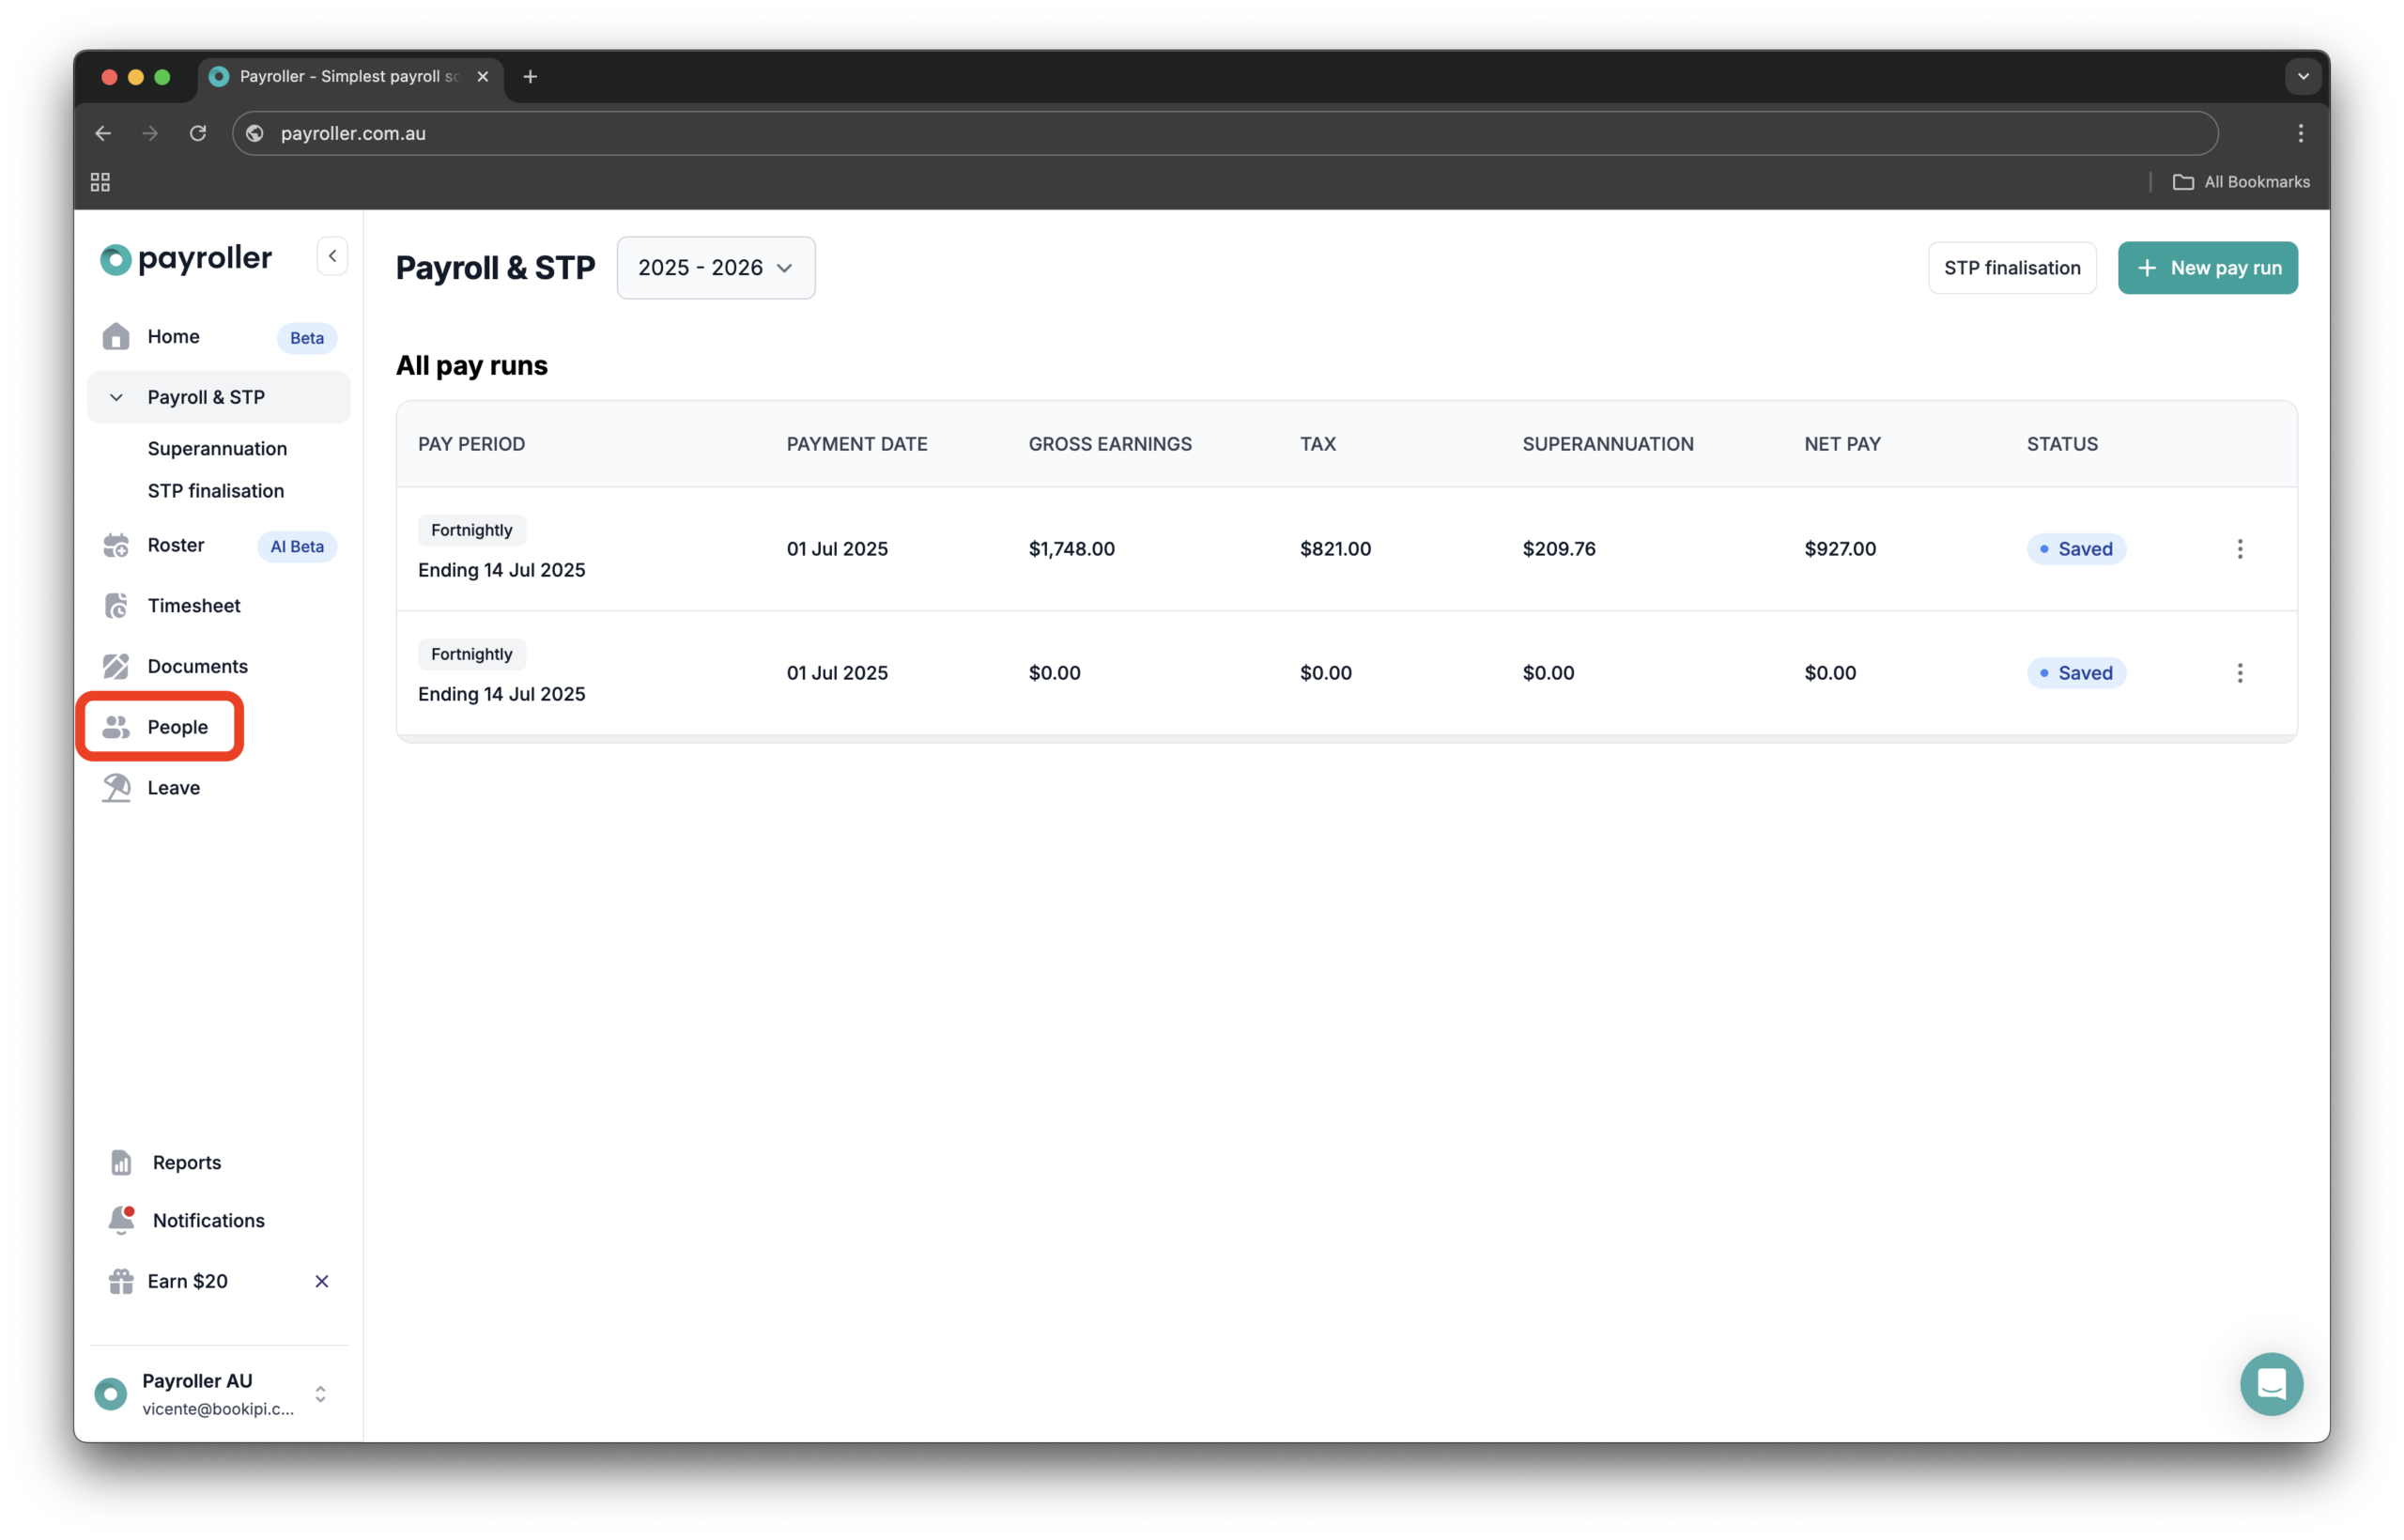2404x1540 pixels.
Task: Go to Superannuation submenu item
Action: [x=217, y=449]
